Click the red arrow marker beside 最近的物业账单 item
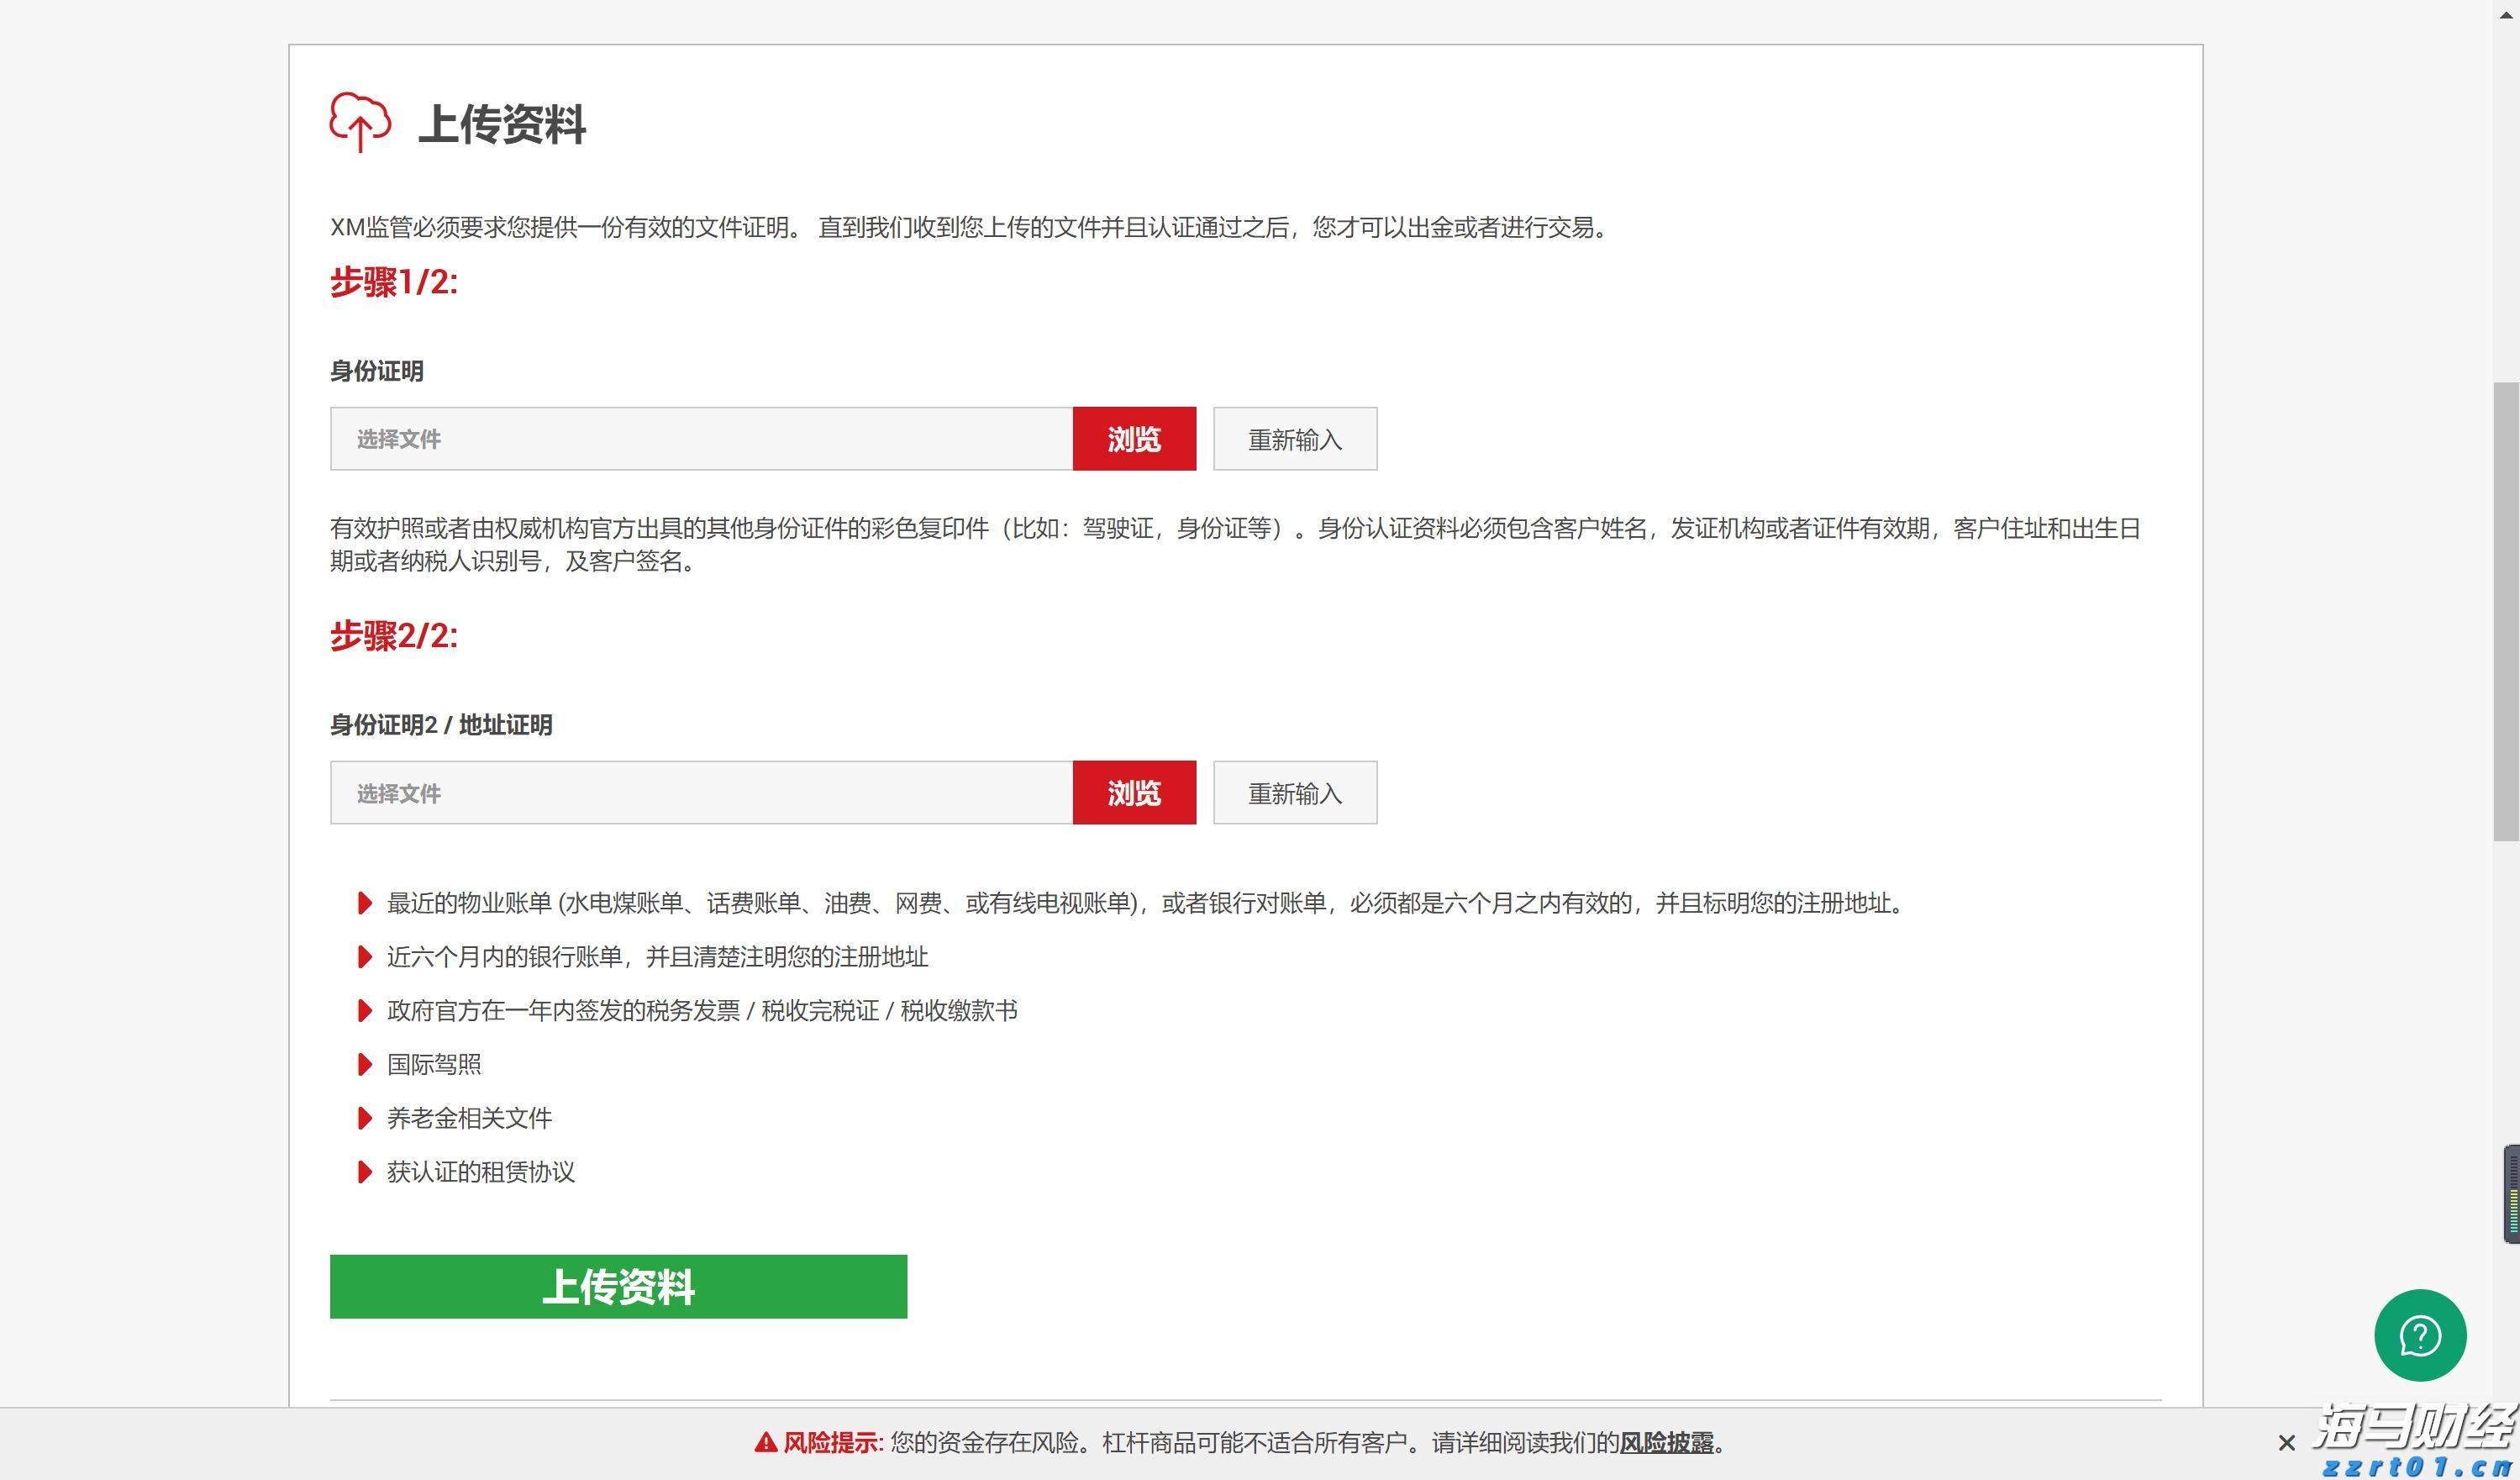The width and height of the screenshot is (2520, 1480). click(x=364, y=903)
